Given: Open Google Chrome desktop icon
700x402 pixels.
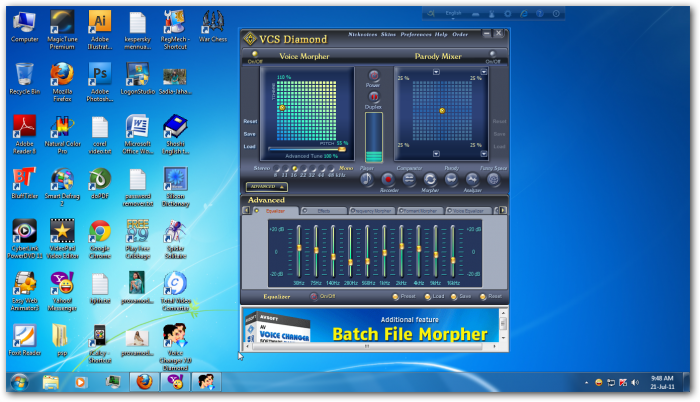Looking at the screenshot, I should (x=100, y=239).
